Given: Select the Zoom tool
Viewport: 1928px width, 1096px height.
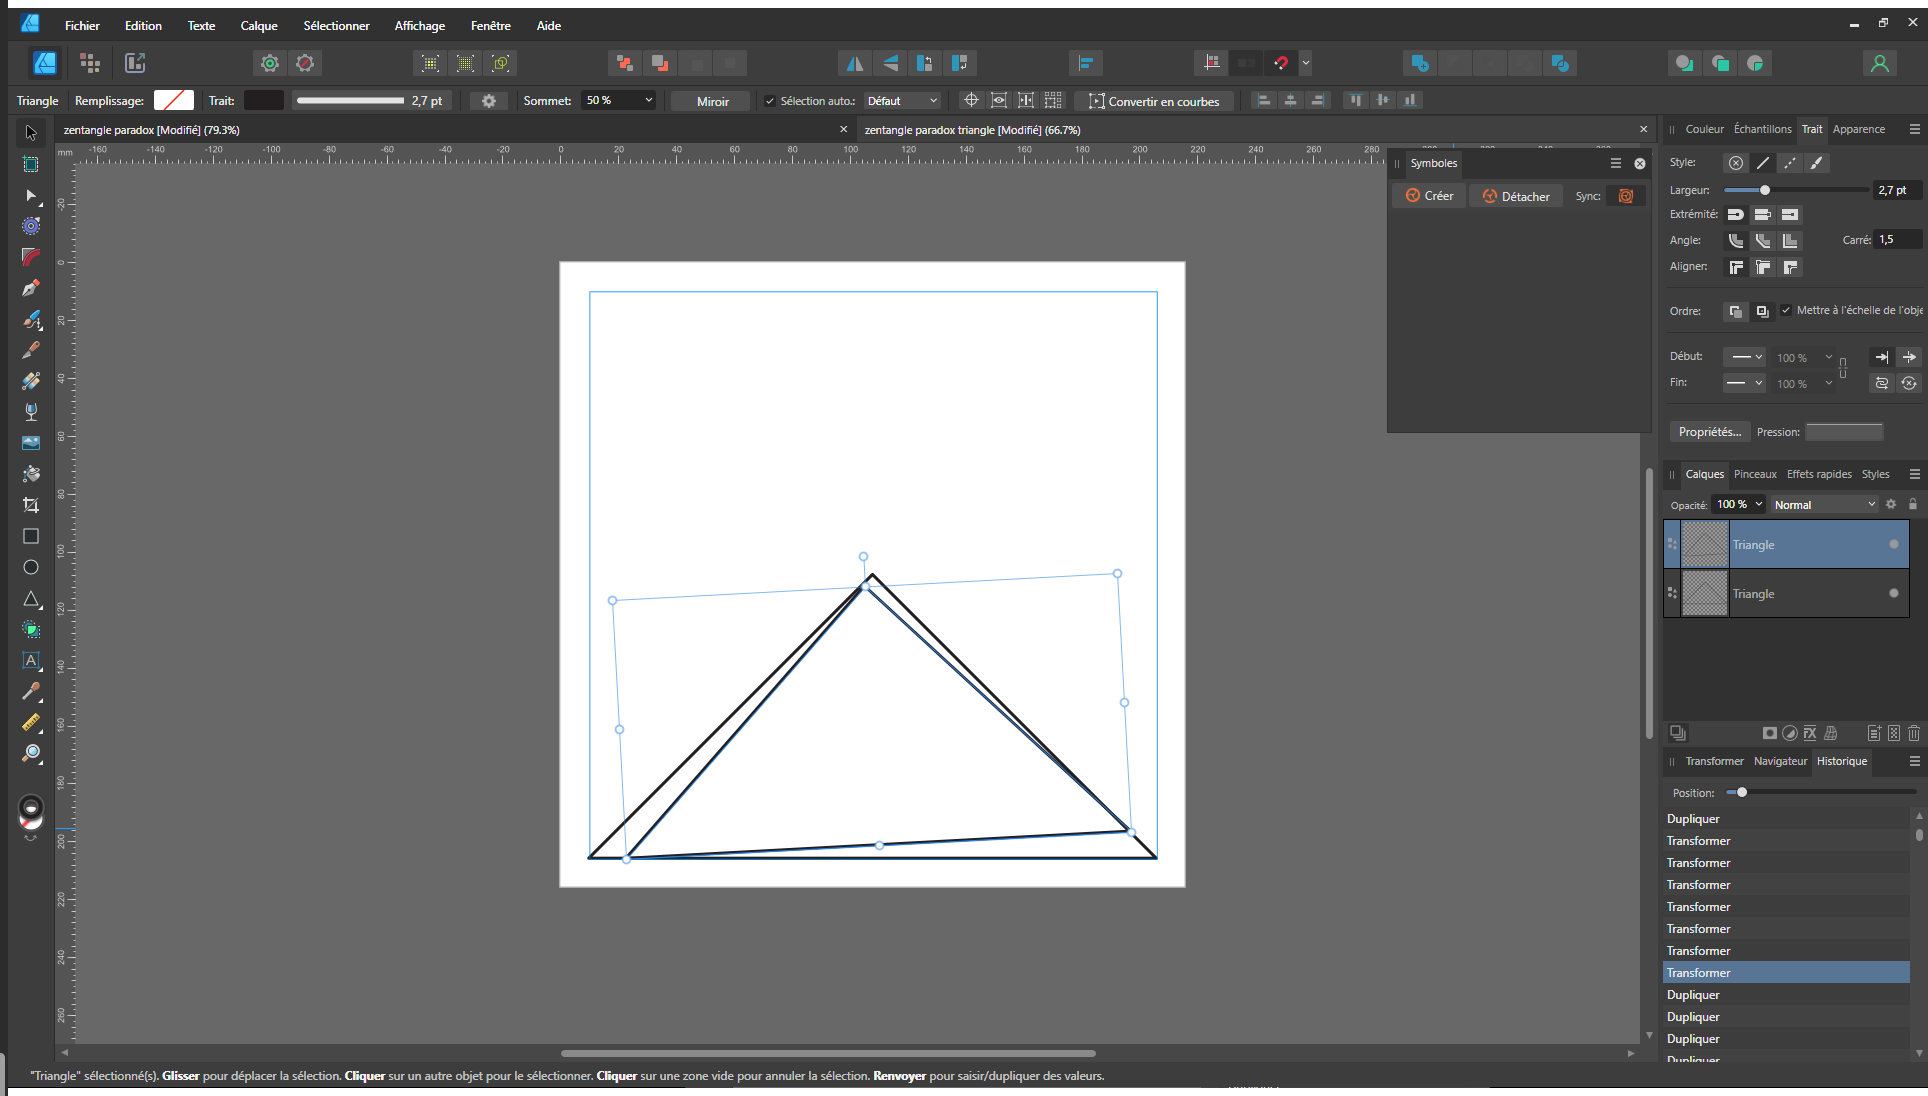Looking at the screenshot, I should [31, 753].
